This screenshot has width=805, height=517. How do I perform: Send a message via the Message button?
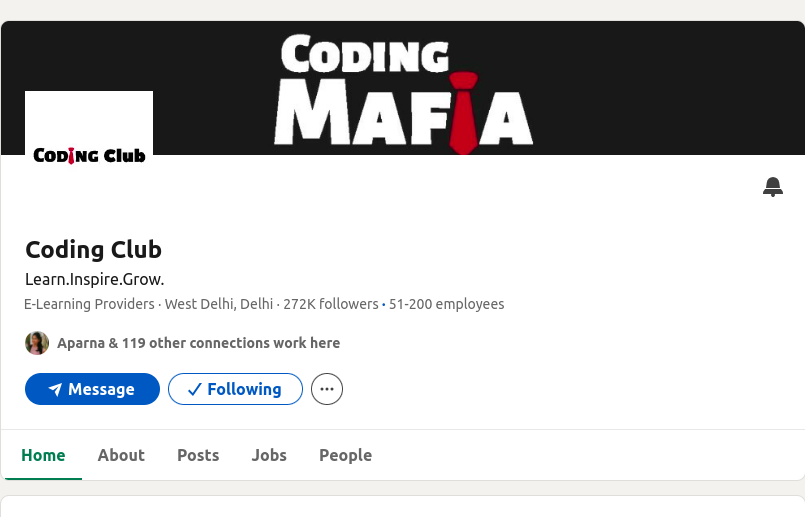100,389
